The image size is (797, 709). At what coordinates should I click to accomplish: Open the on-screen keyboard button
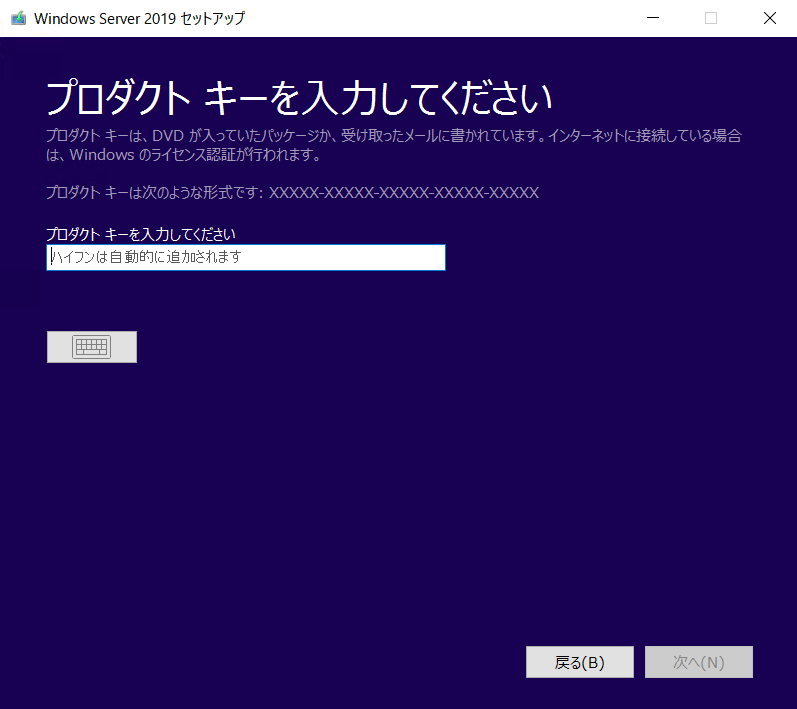click(x=91, y=347)
